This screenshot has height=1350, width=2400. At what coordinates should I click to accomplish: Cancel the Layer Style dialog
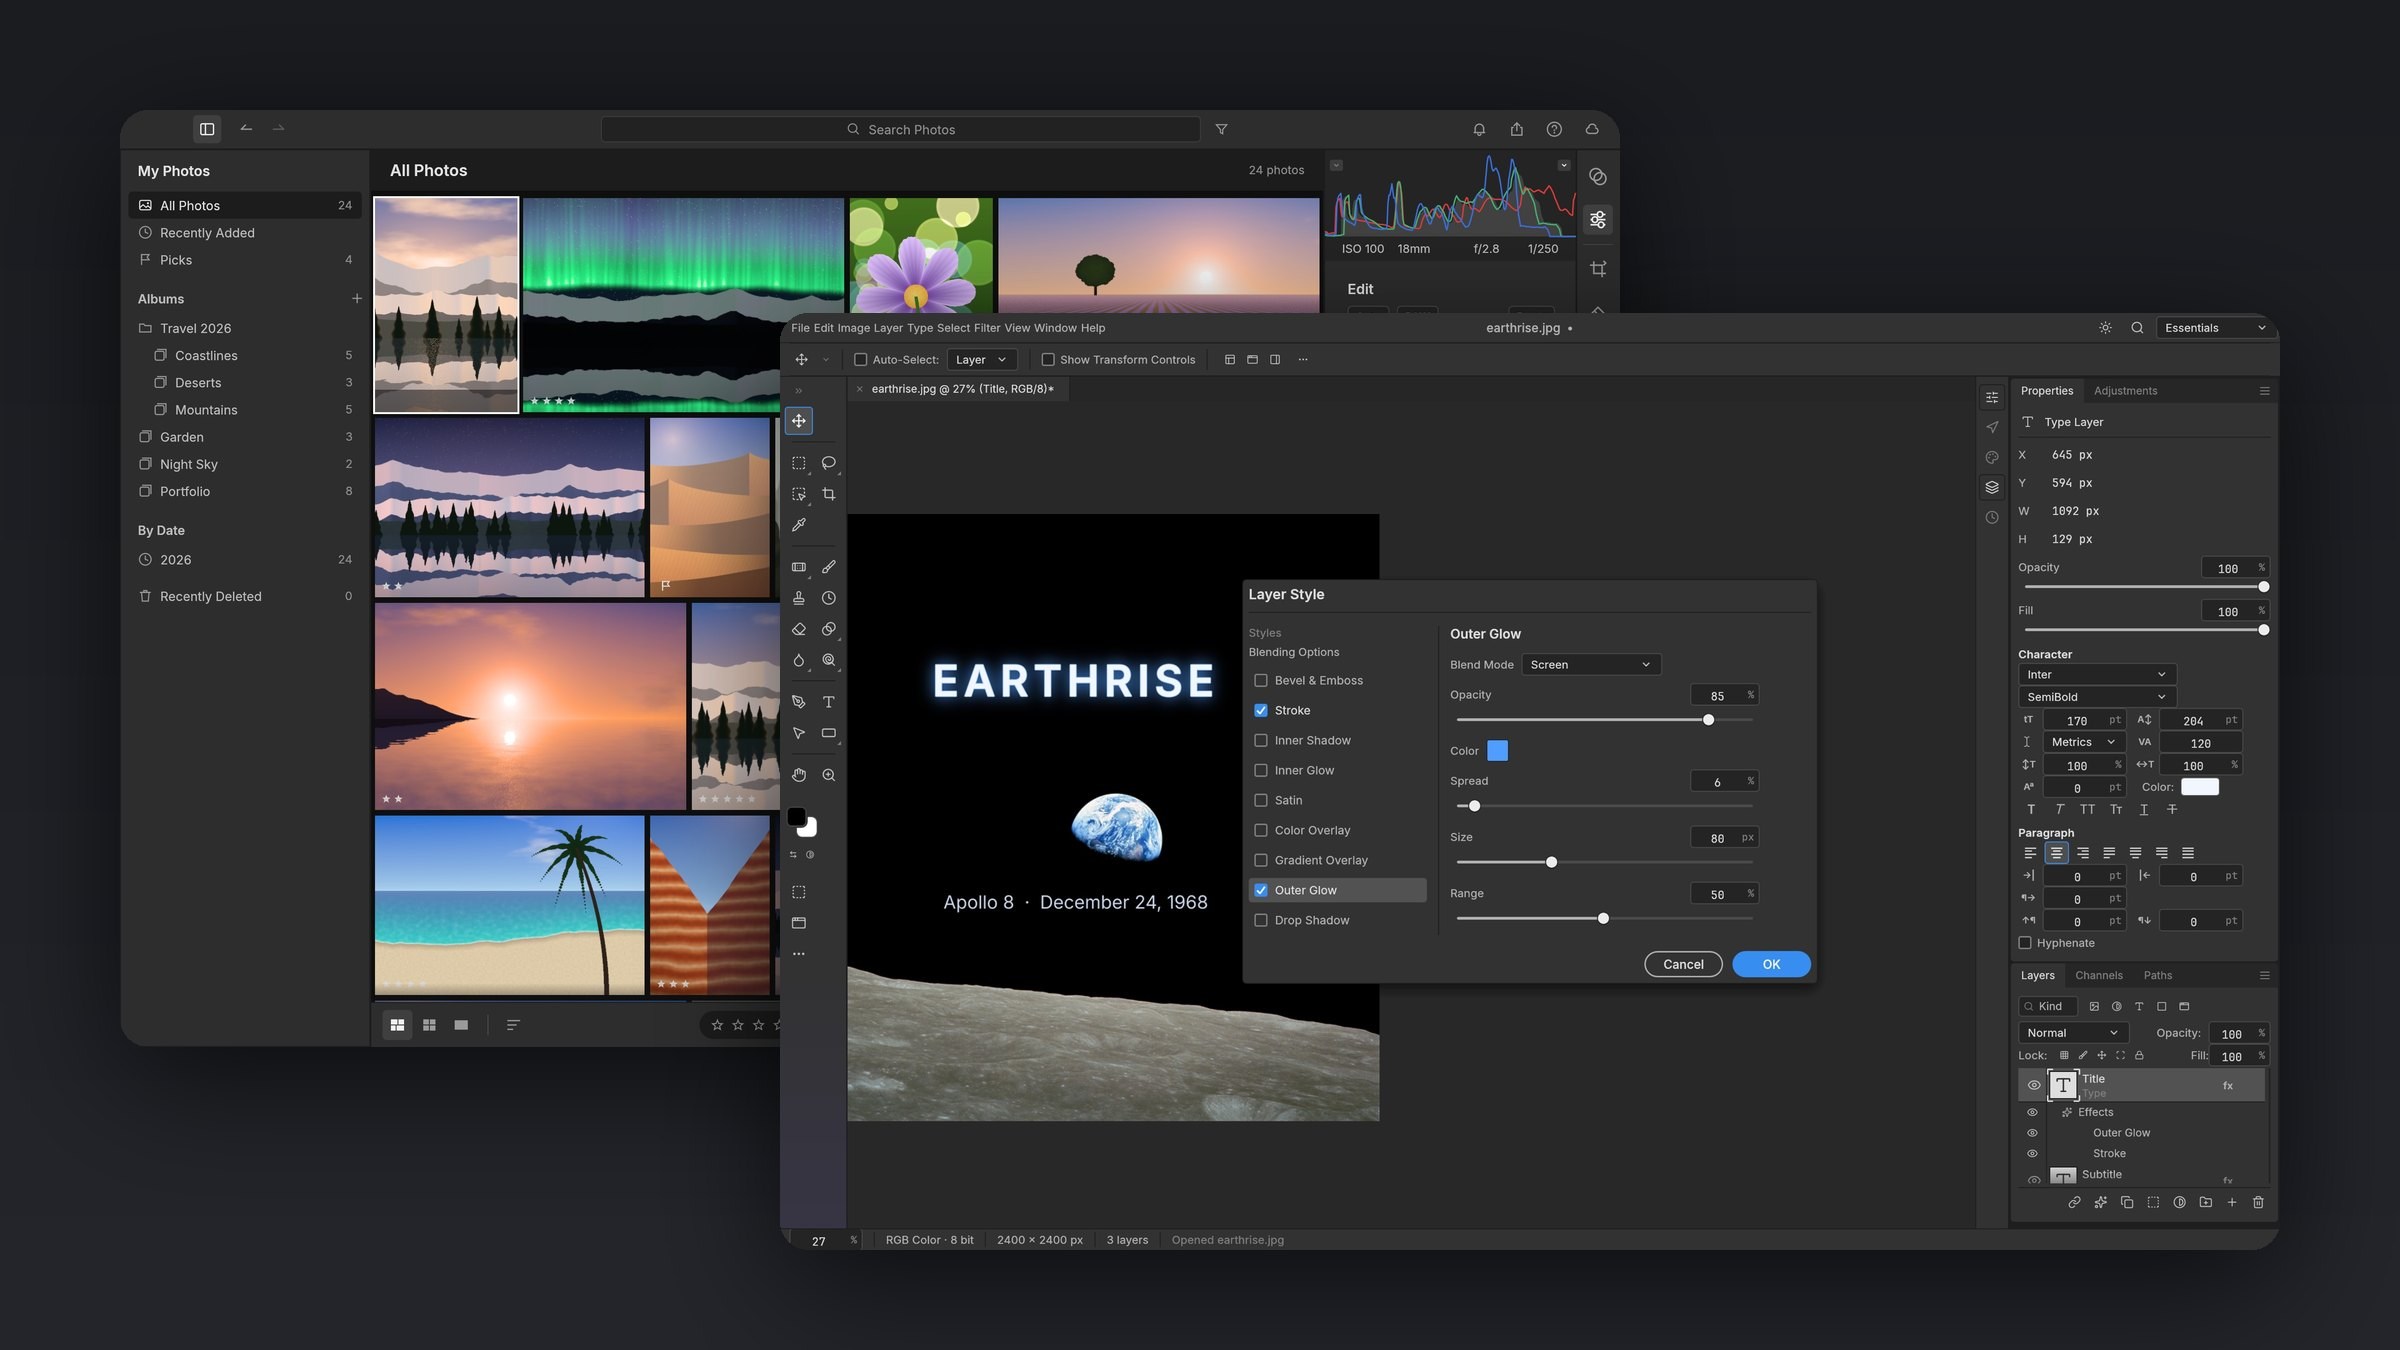[x=1683, y=964]
